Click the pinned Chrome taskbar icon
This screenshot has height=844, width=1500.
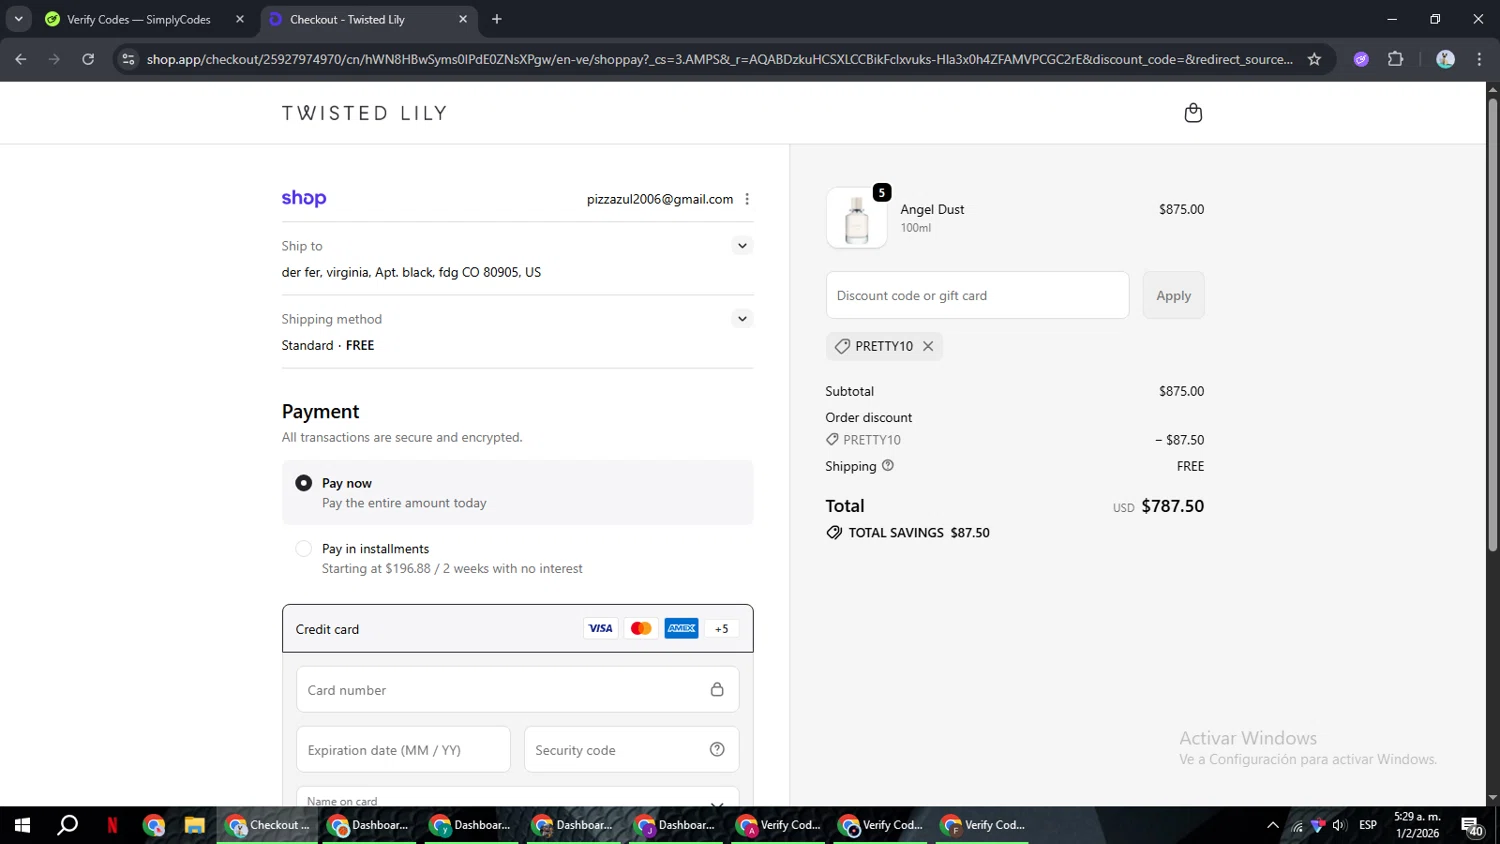click(x=153, y=825)
